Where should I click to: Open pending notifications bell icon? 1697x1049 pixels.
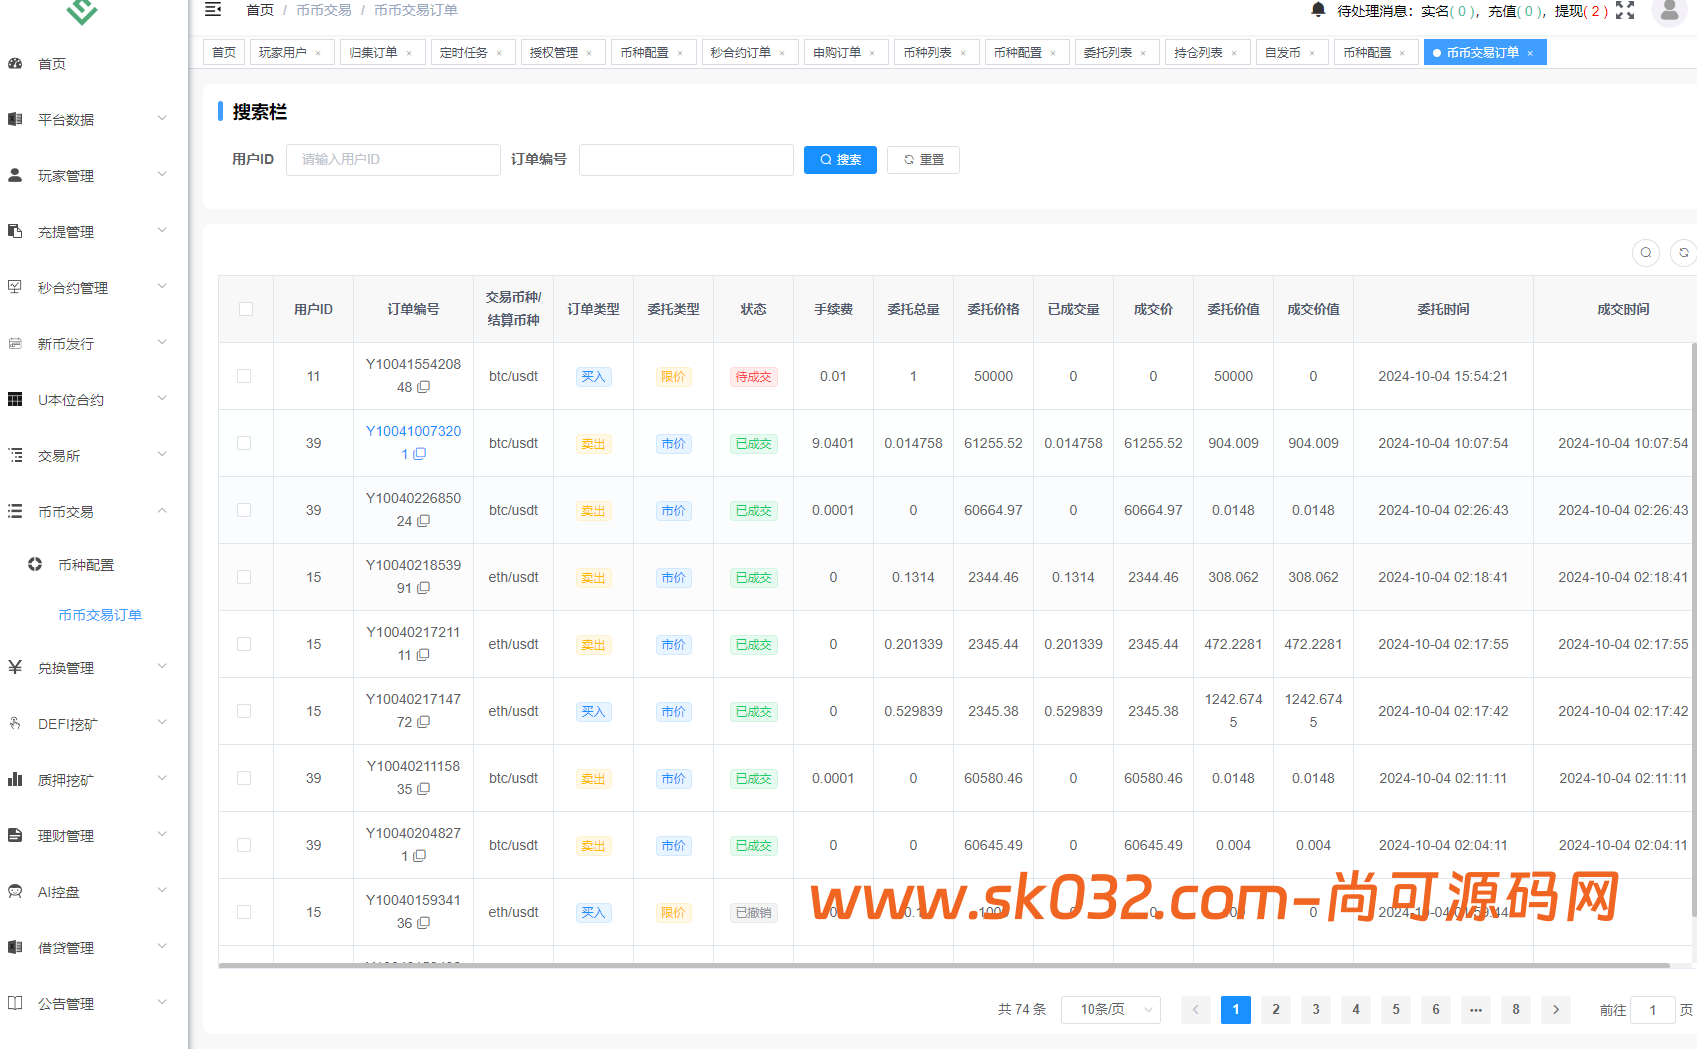pos(1318,10)
